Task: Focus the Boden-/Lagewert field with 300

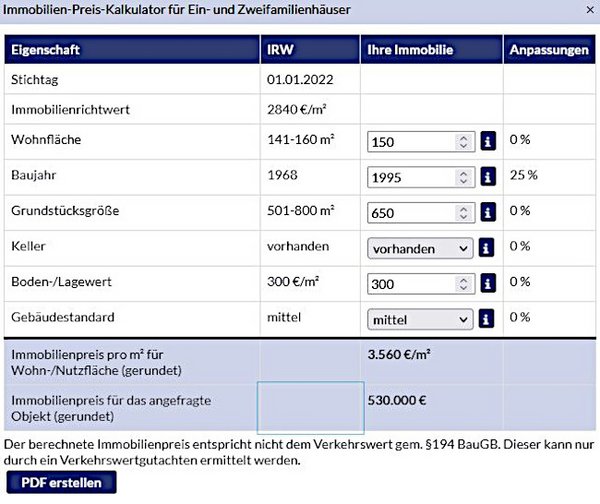Action: coord(421,284)
